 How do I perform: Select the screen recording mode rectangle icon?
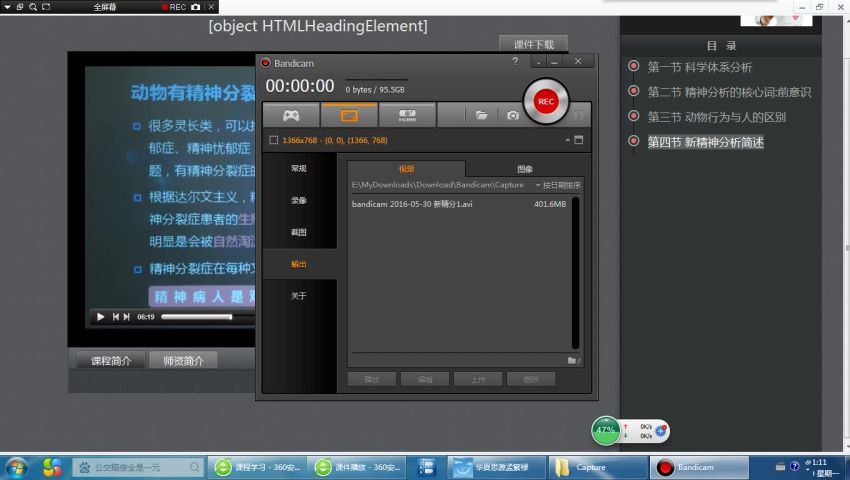[x=349, y=115]
